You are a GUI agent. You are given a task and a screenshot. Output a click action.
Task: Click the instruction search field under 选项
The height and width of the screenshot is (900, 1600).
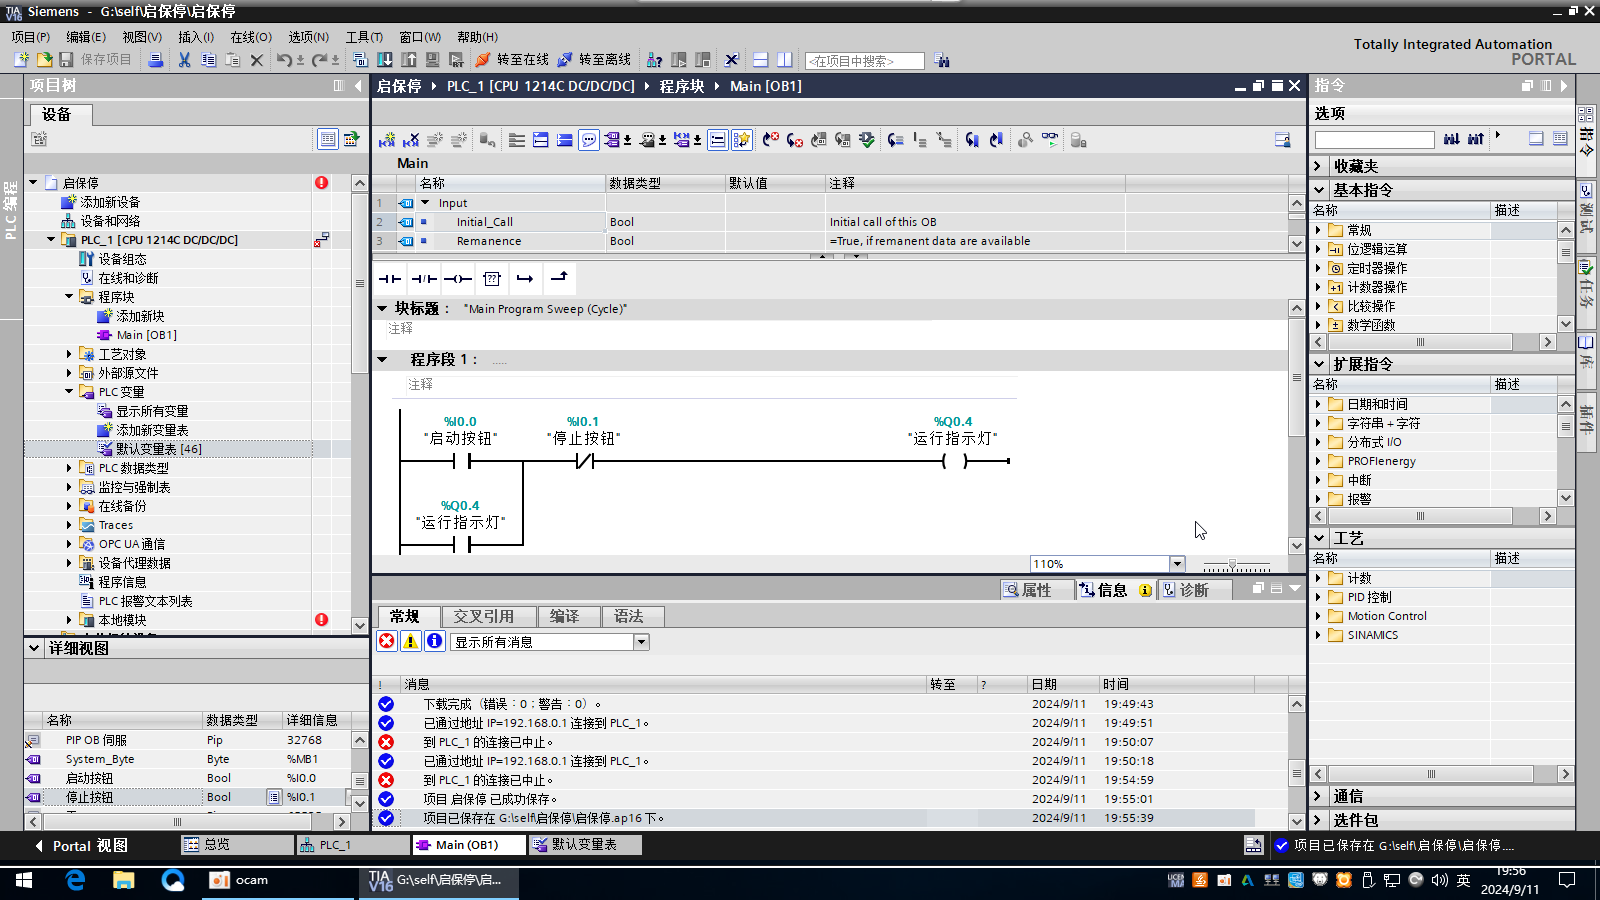1374,140
